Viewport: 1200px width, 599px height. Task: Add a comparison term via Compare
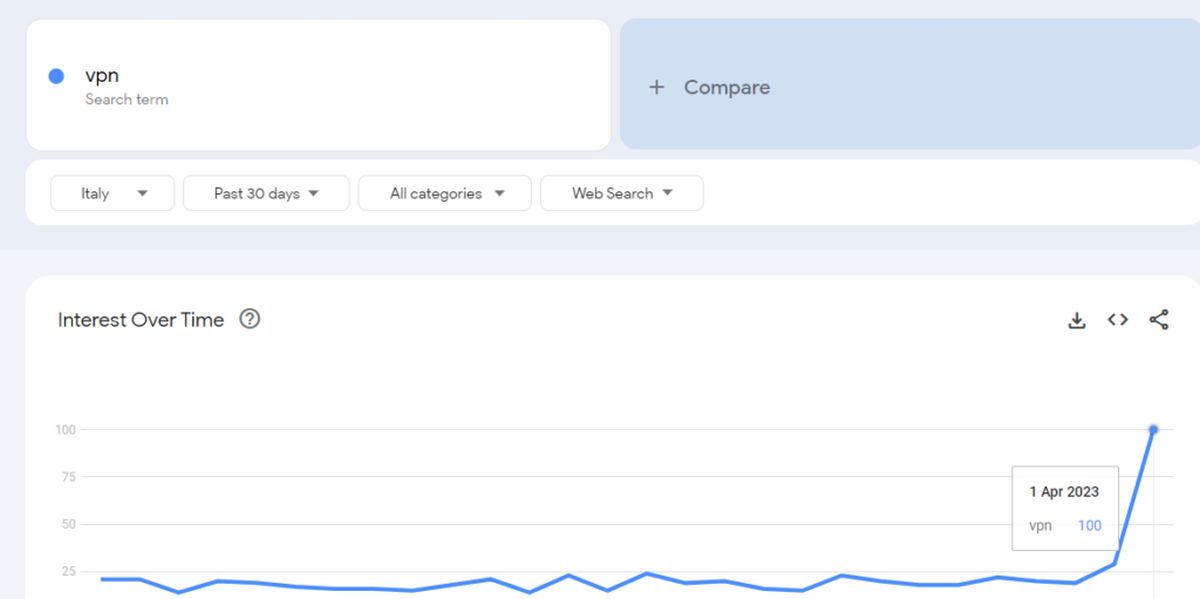click(726, 87)
